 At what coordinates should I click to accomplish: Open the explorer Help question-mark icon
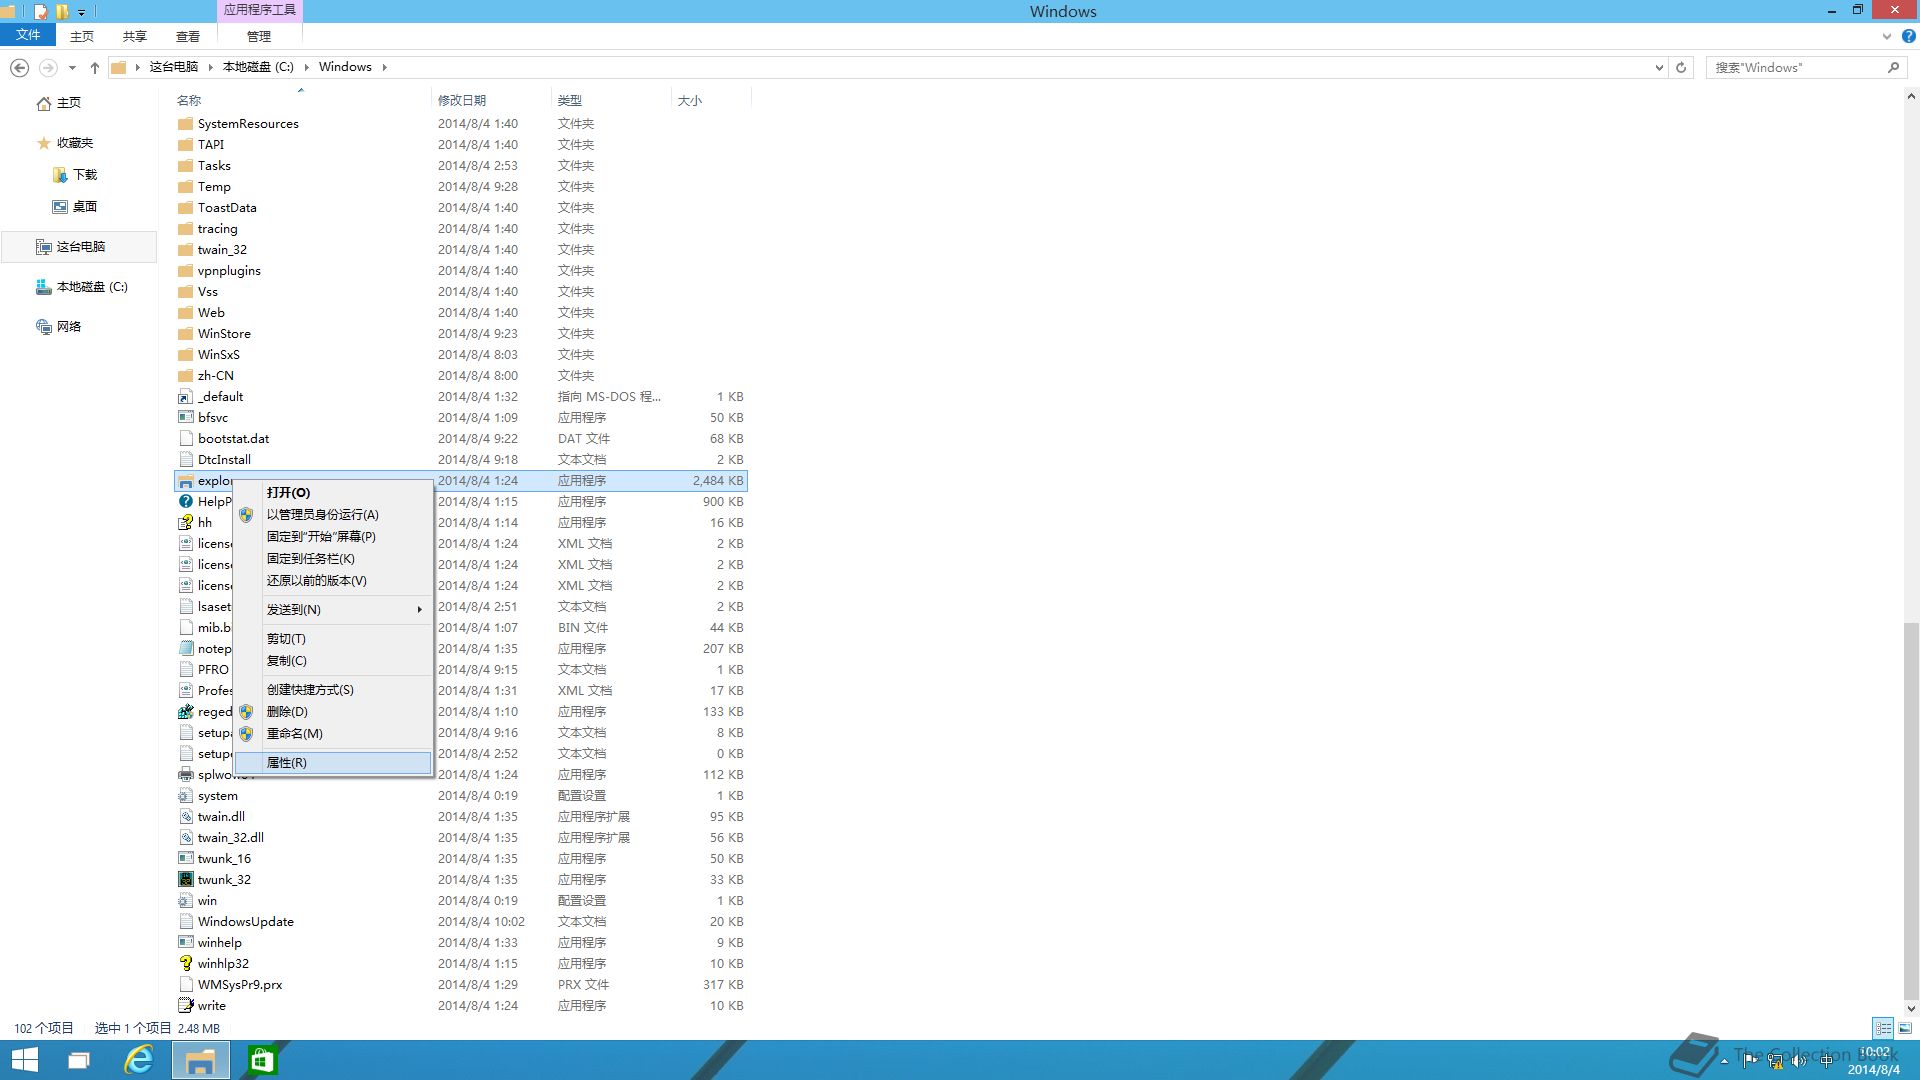pyautogui.click(x=1908, y=36)
